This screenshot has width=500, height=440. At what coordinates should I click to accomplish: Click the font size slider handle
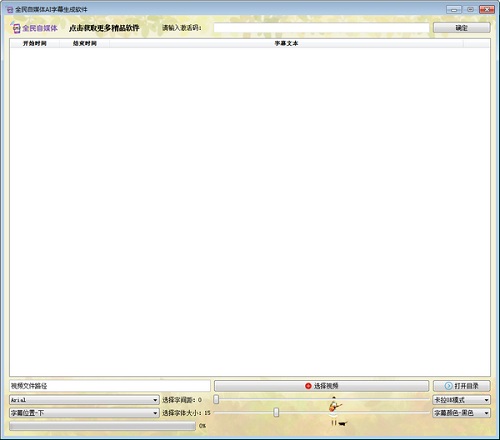(276, 413)
